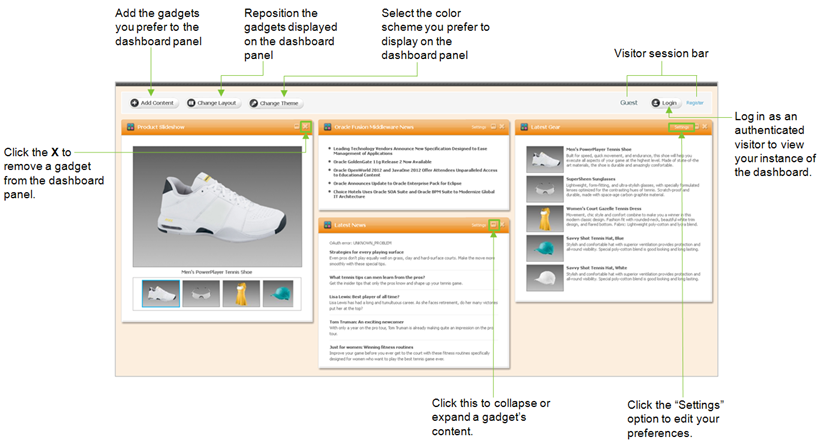819x444 pixels.
Task: Close the Latest Gear gadget
Action: (x=705, y=126)
